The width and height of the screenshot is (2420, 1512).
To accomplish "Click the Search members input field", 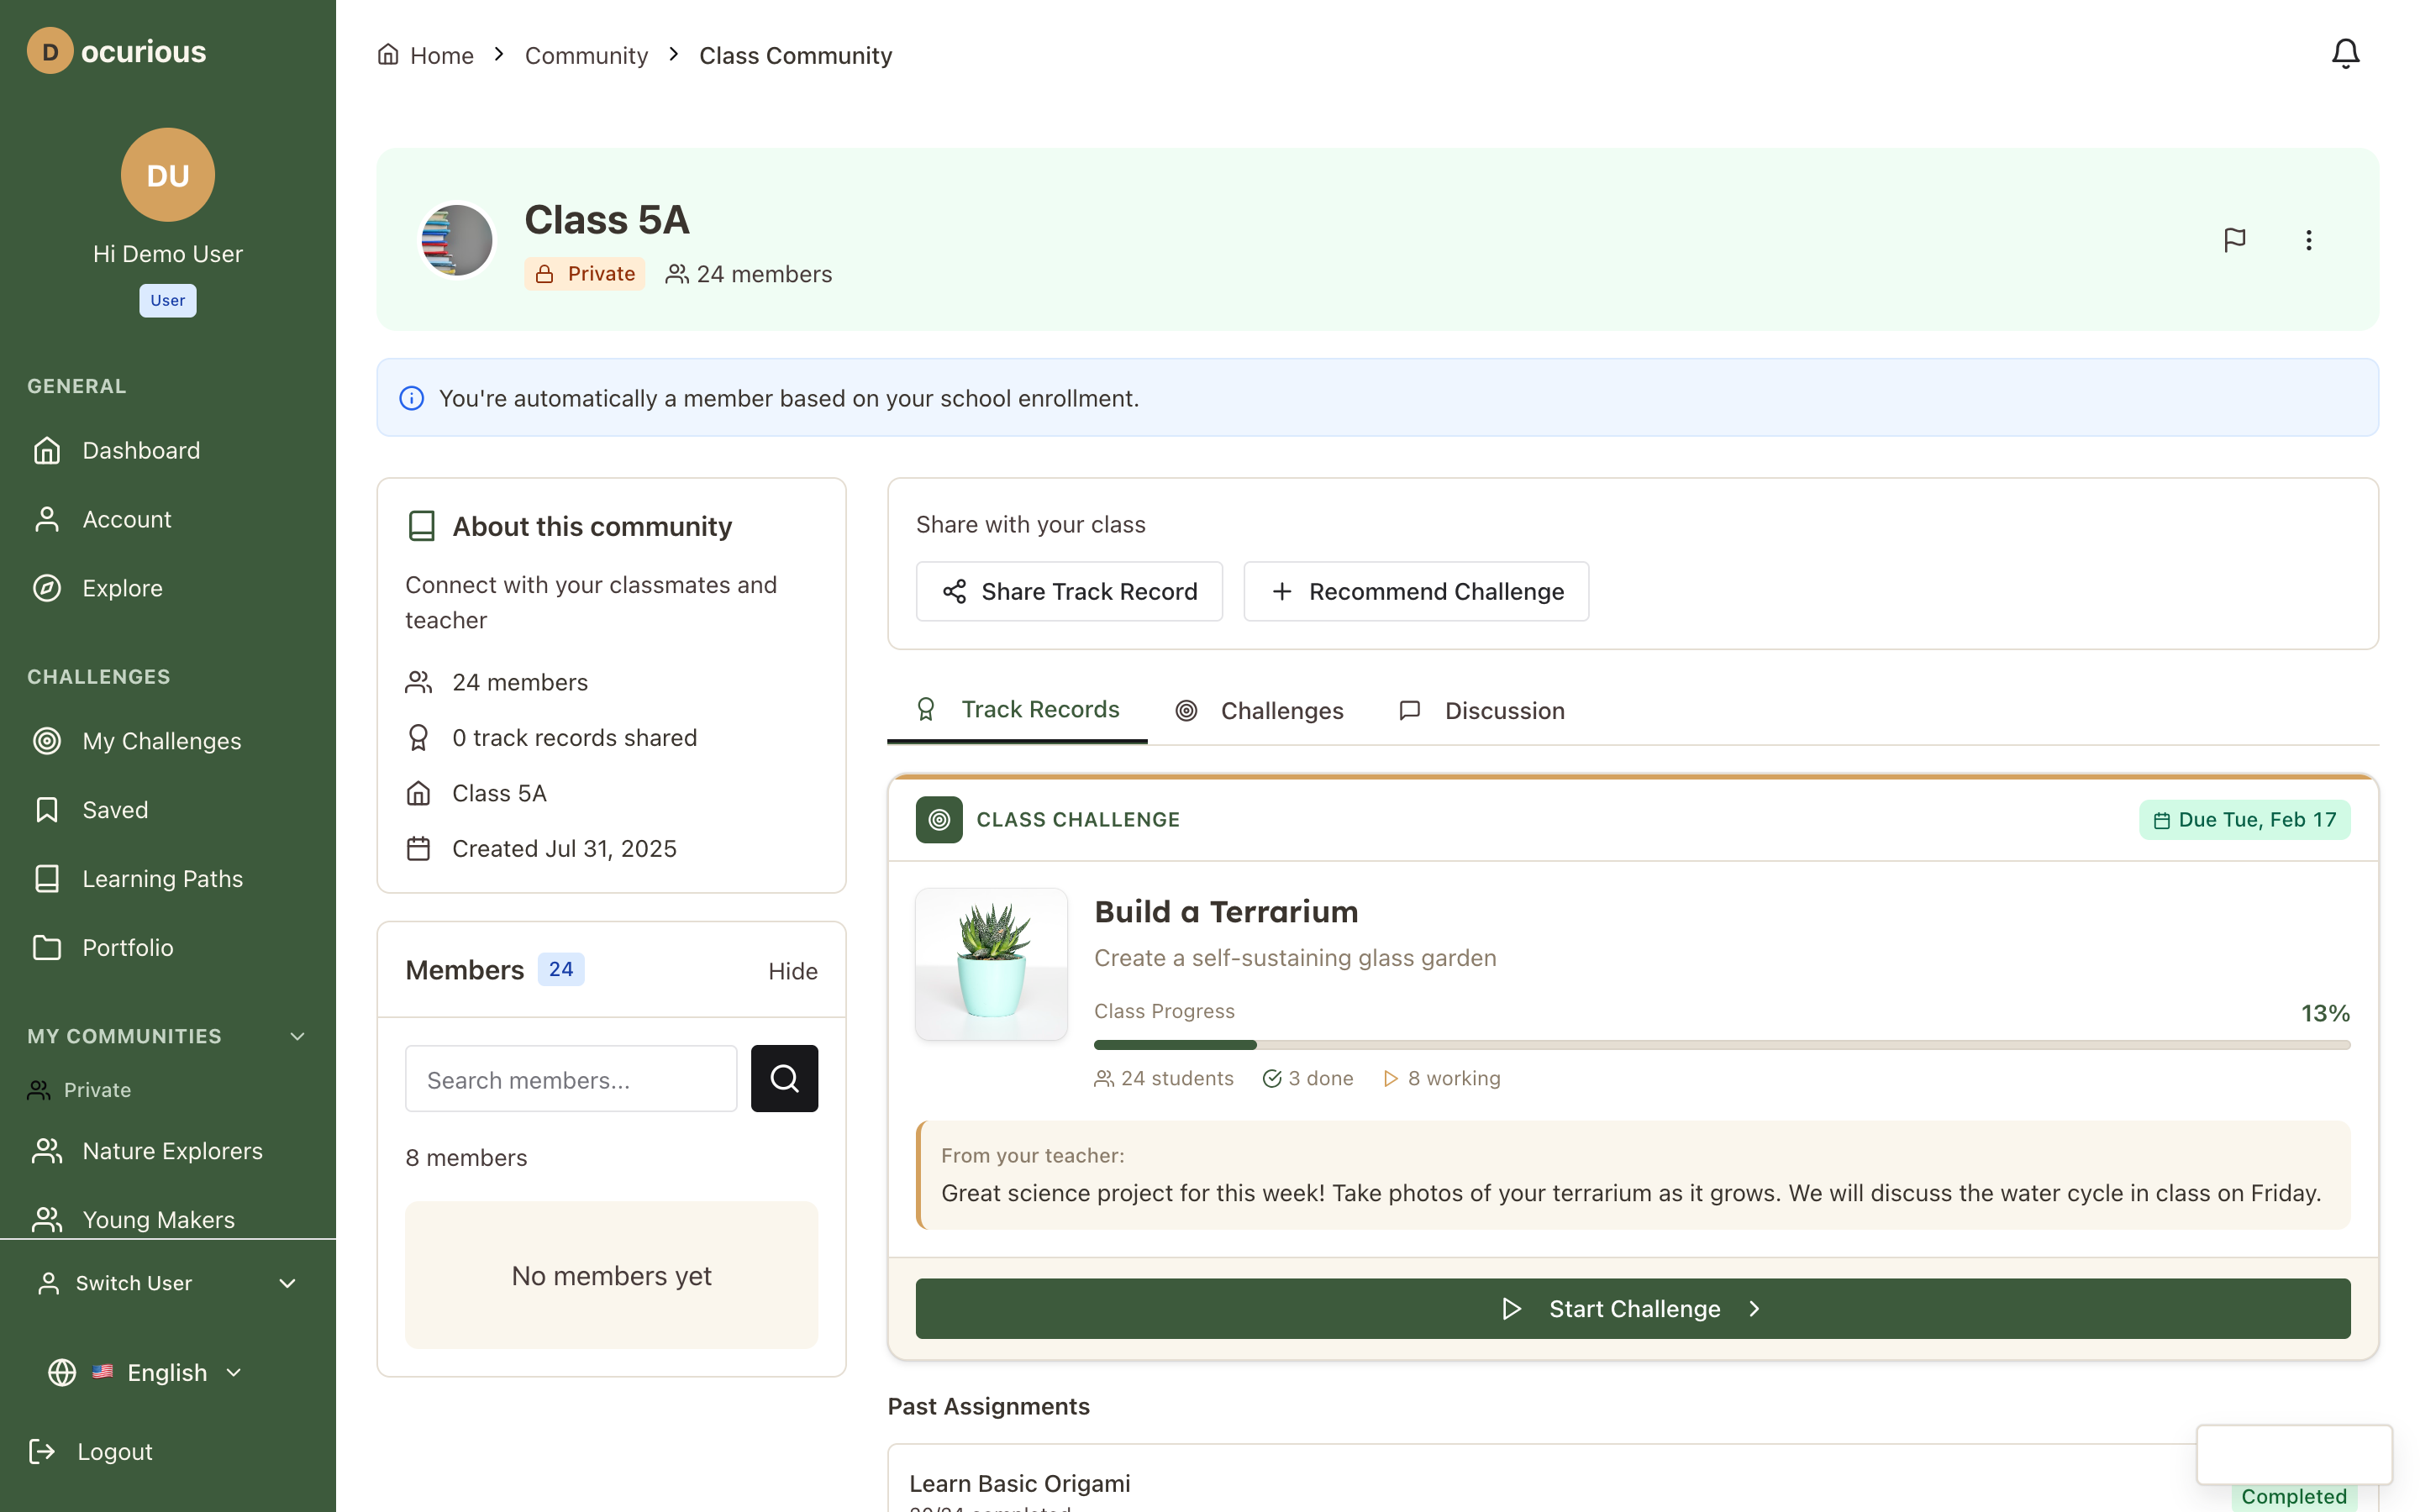I will pos(570,1079).
